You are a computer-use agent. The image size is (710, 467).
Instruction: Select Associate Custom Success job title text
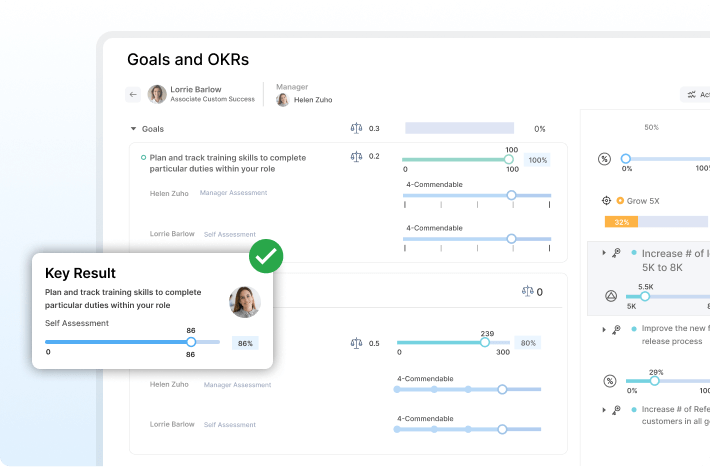tap(212, 99)
